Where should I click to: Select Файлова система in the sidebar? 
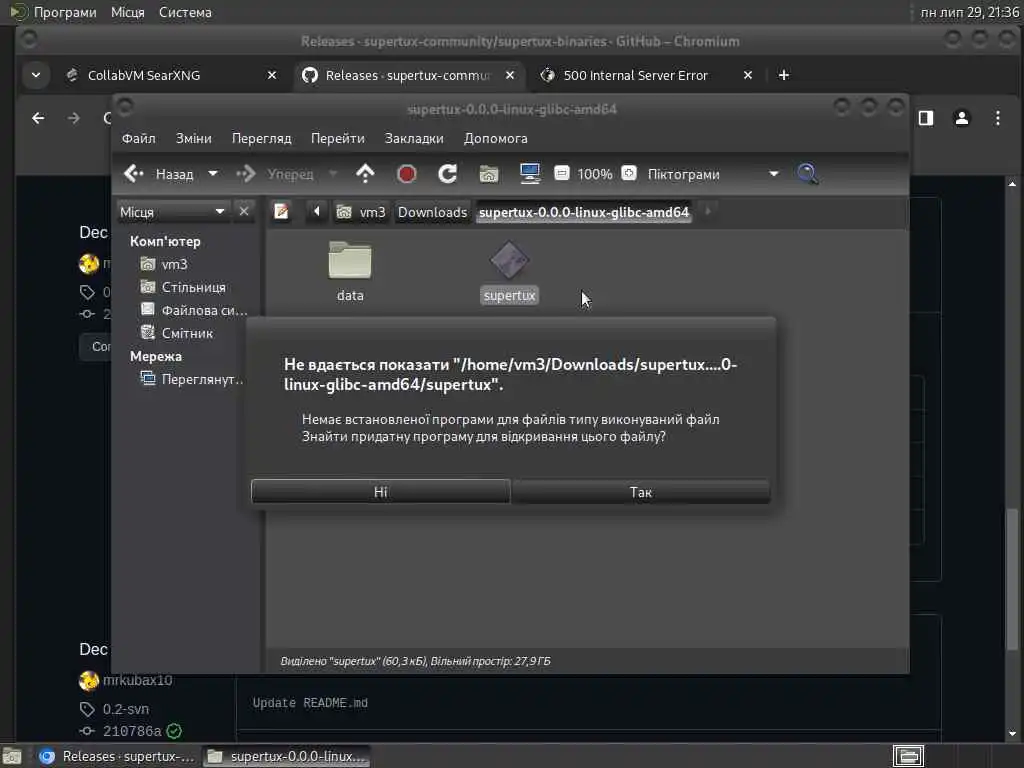[194, 310]
